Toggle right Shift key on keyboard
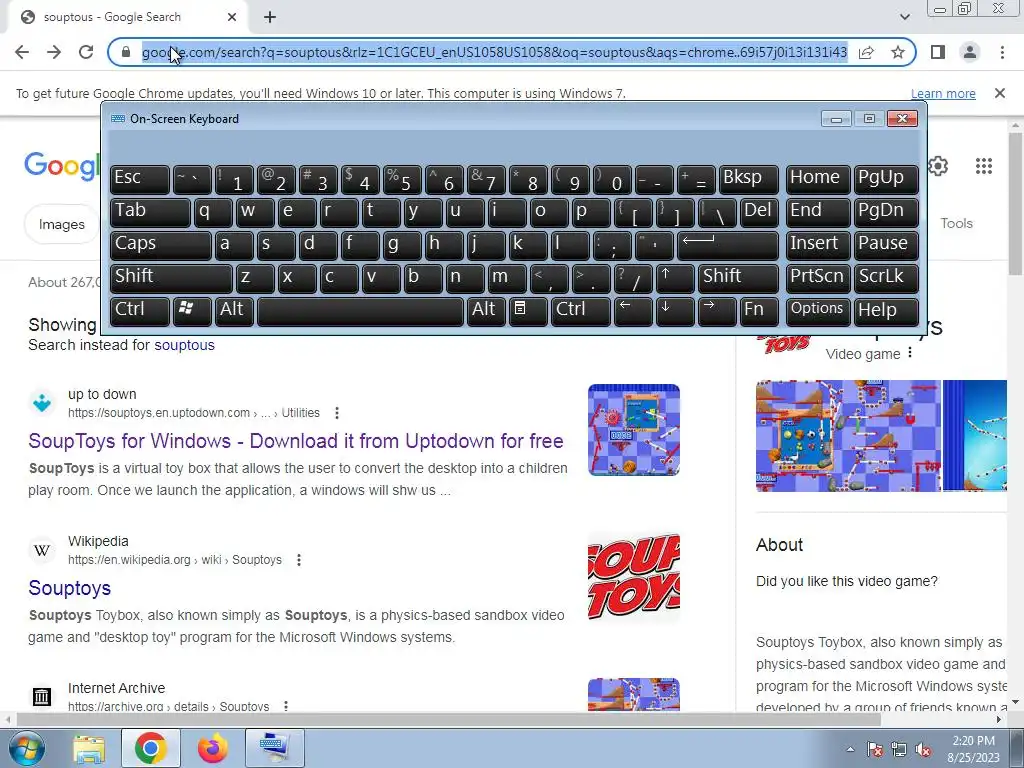1024x768 pixels. [738, 278]
